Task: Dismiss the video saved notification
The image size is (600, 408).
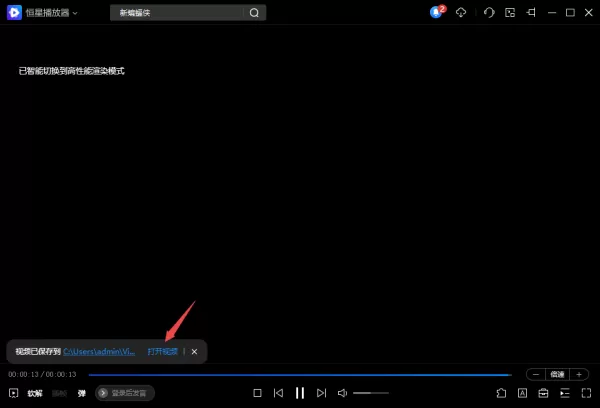Action: click(194, 351)
